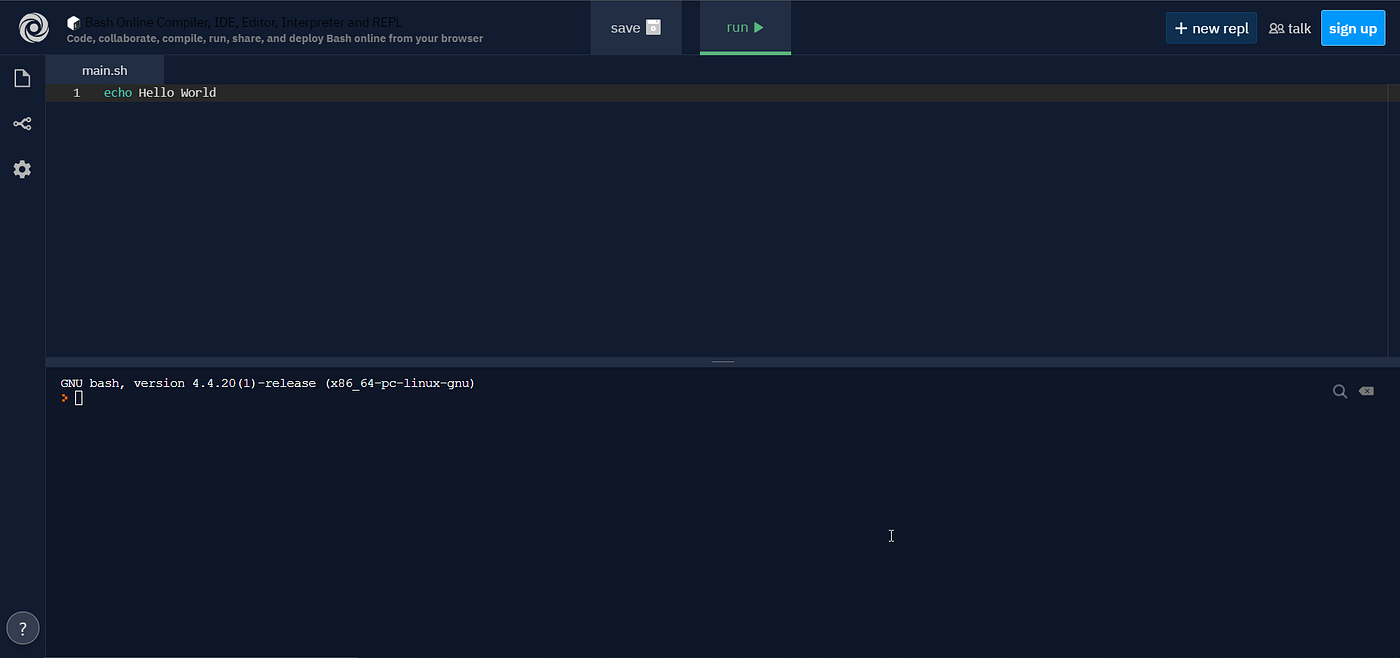Select the main.sh tab
Image resolution: width=1400 pixels, height=658 pixels.
point(104,70)
